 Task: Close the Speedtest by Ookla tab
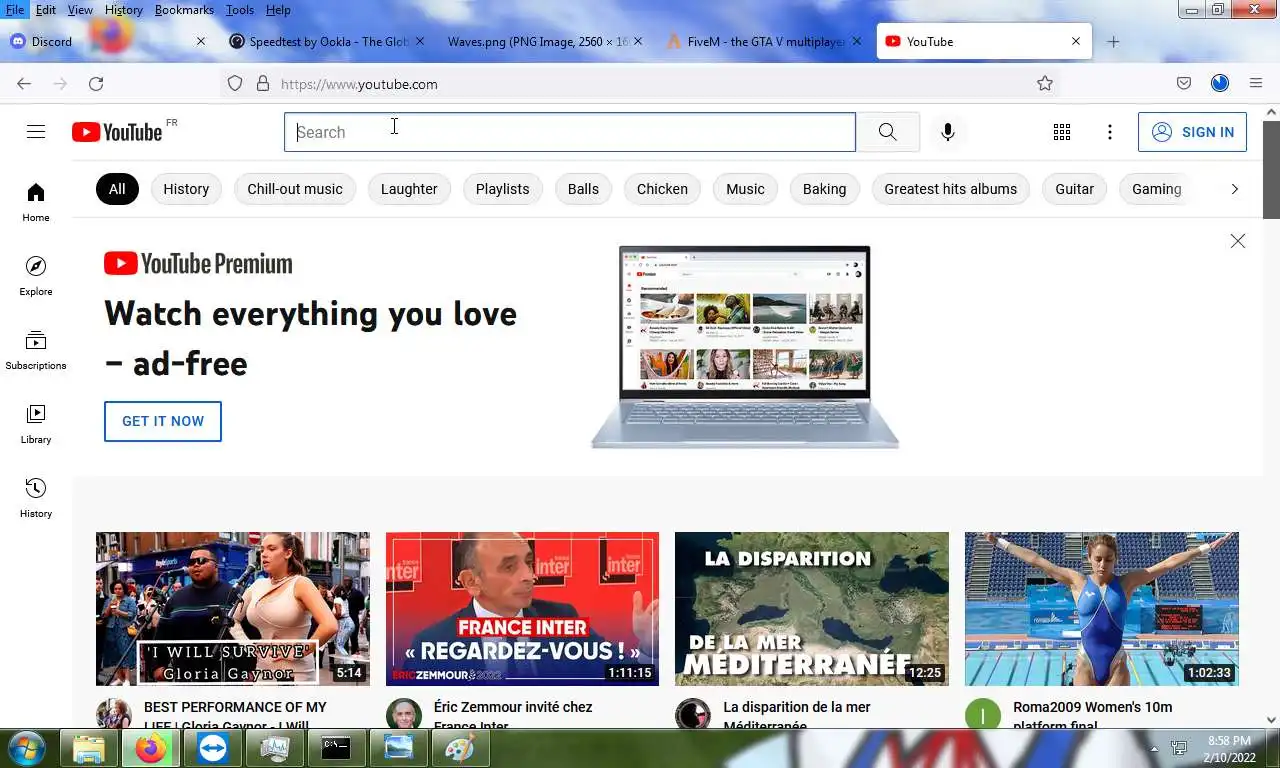tap(420, 42)
